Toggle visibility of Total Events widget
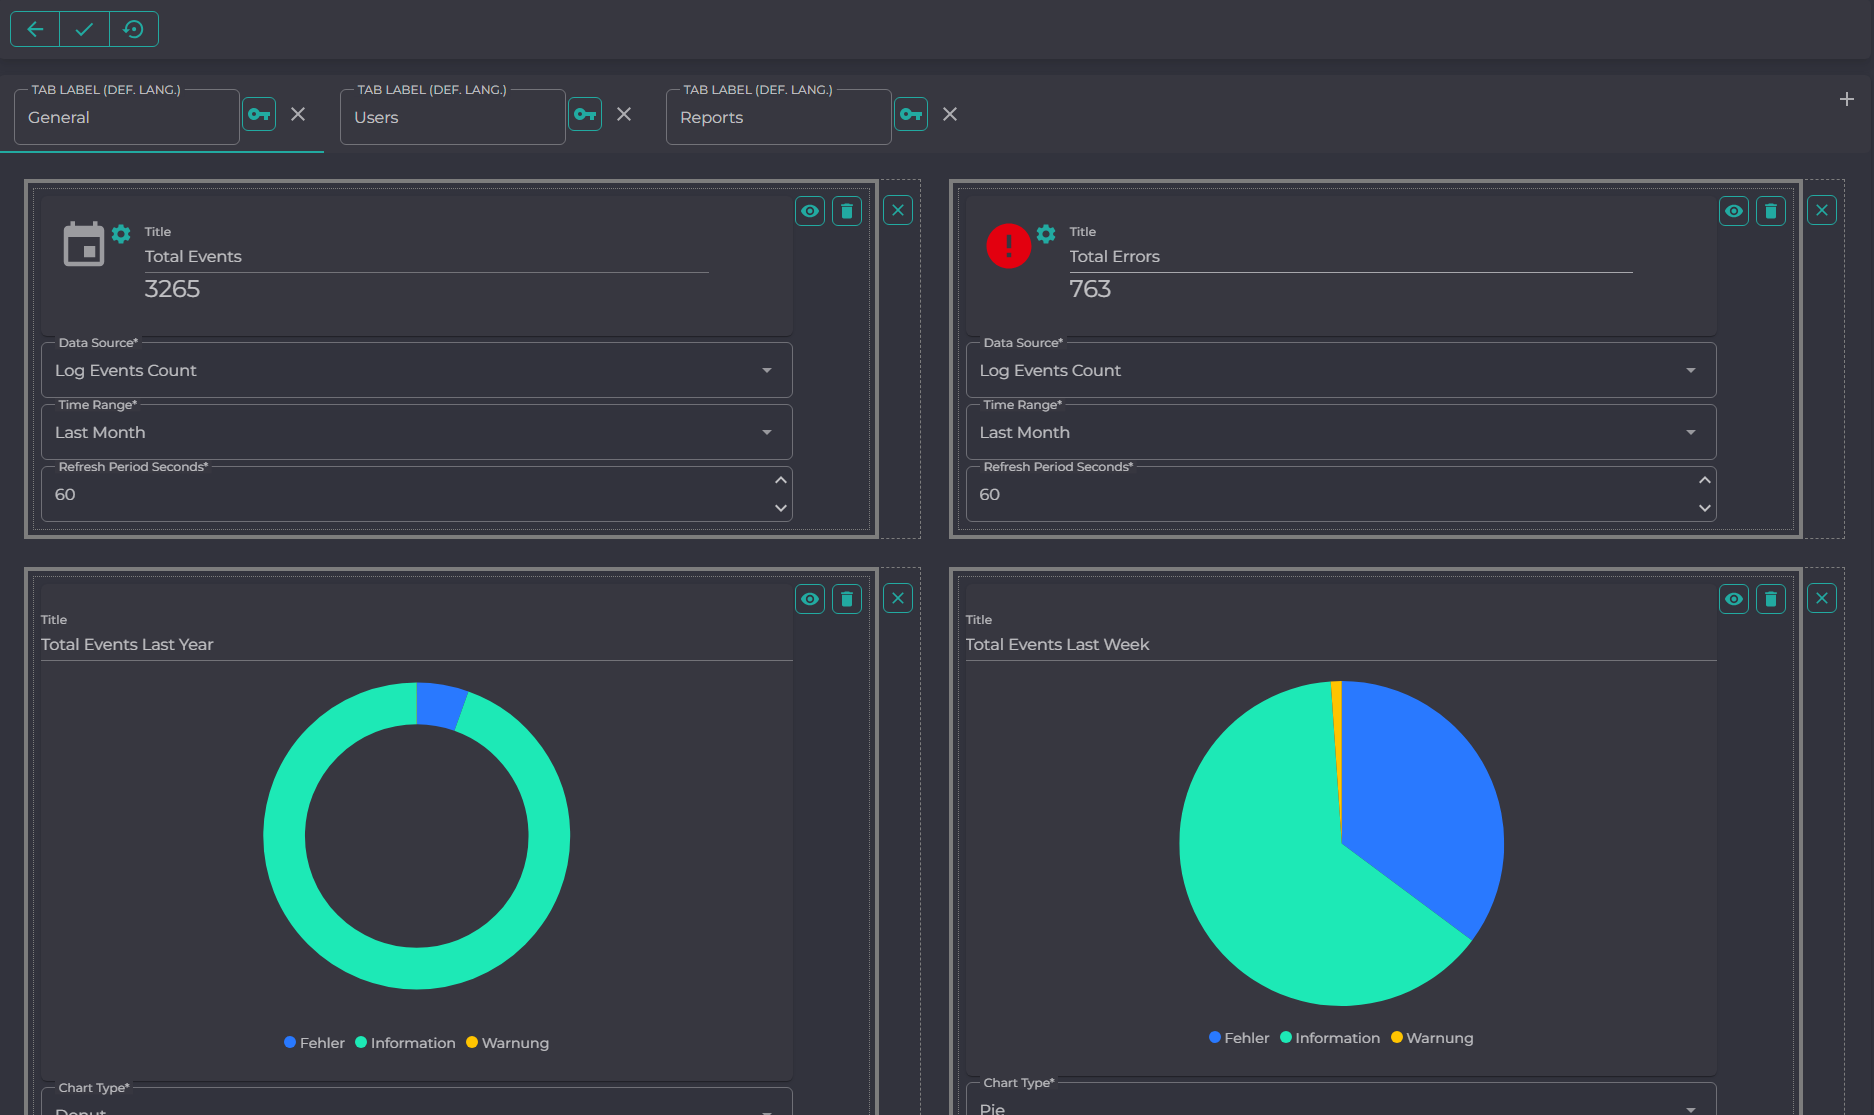The width and height of the screenshot is (1874, 1115). (810, 211)
